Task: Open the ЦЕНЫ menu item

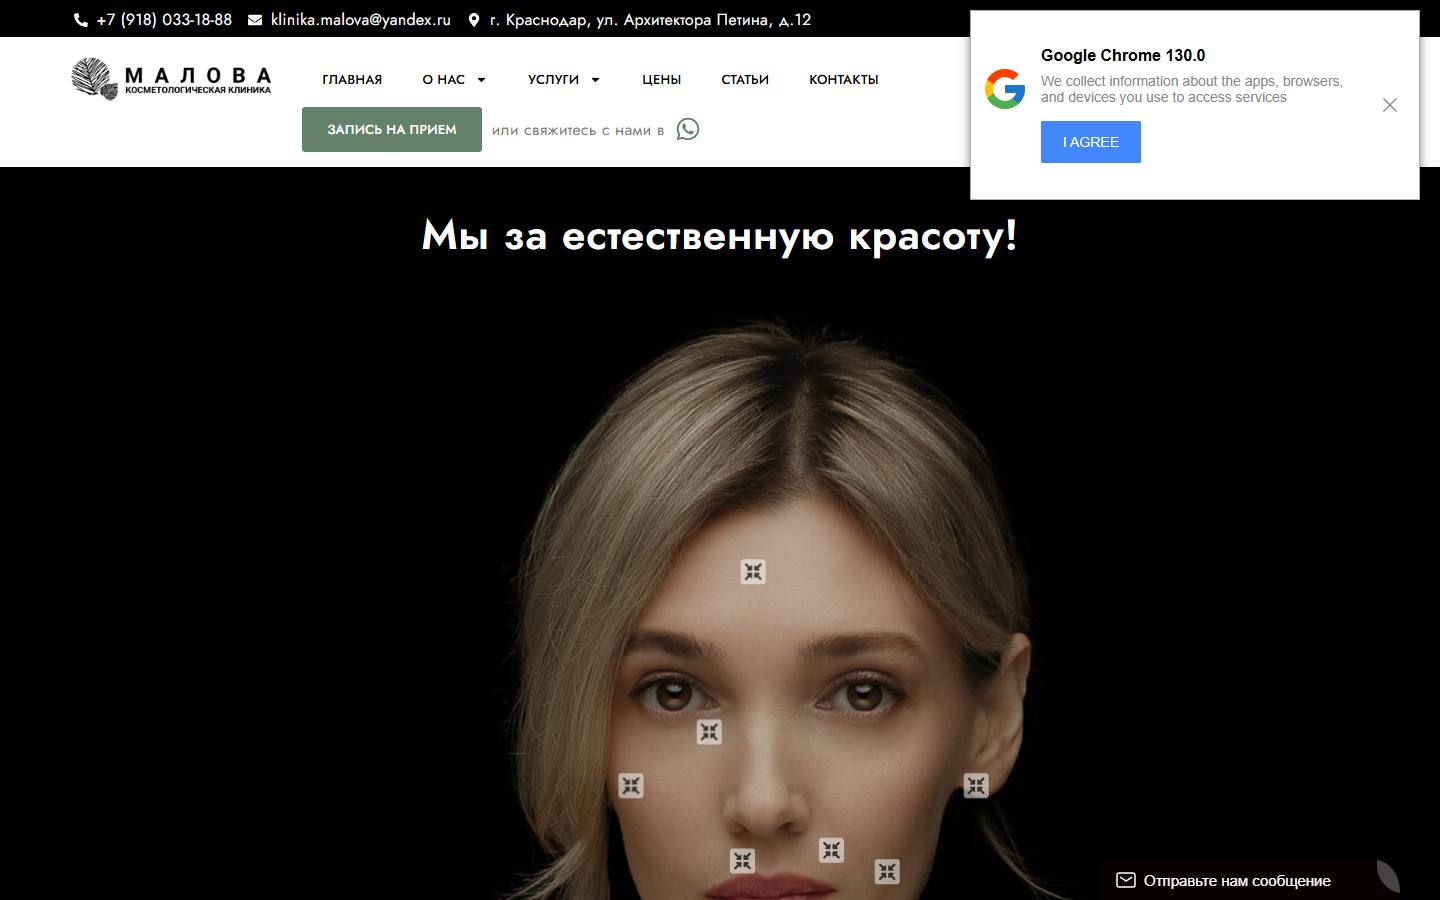Action: pos(661,80)
